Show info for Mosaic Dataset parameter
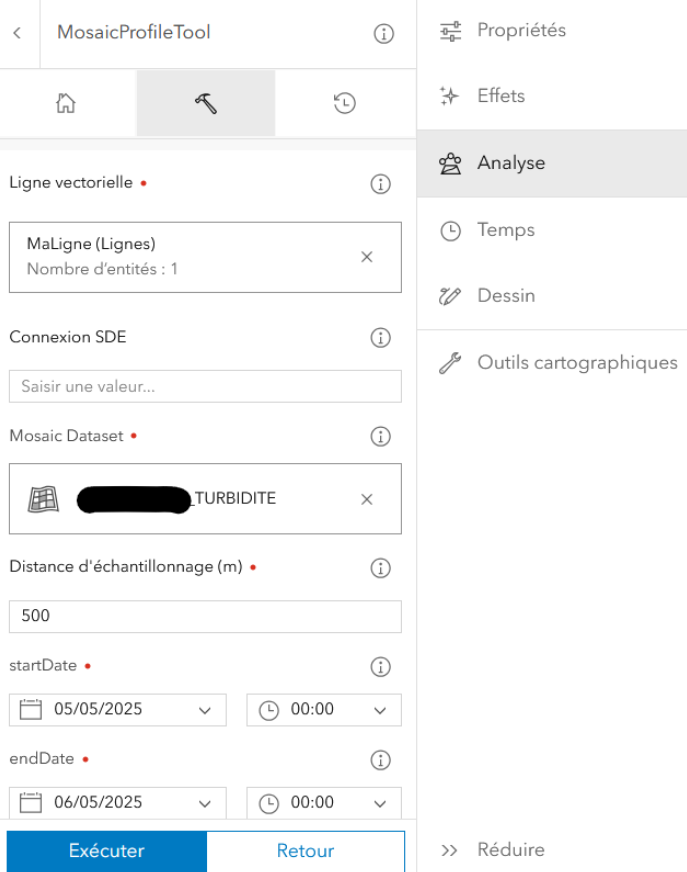Screen dimensions: 687x872 pyautogui.click(x=380, y=436)
